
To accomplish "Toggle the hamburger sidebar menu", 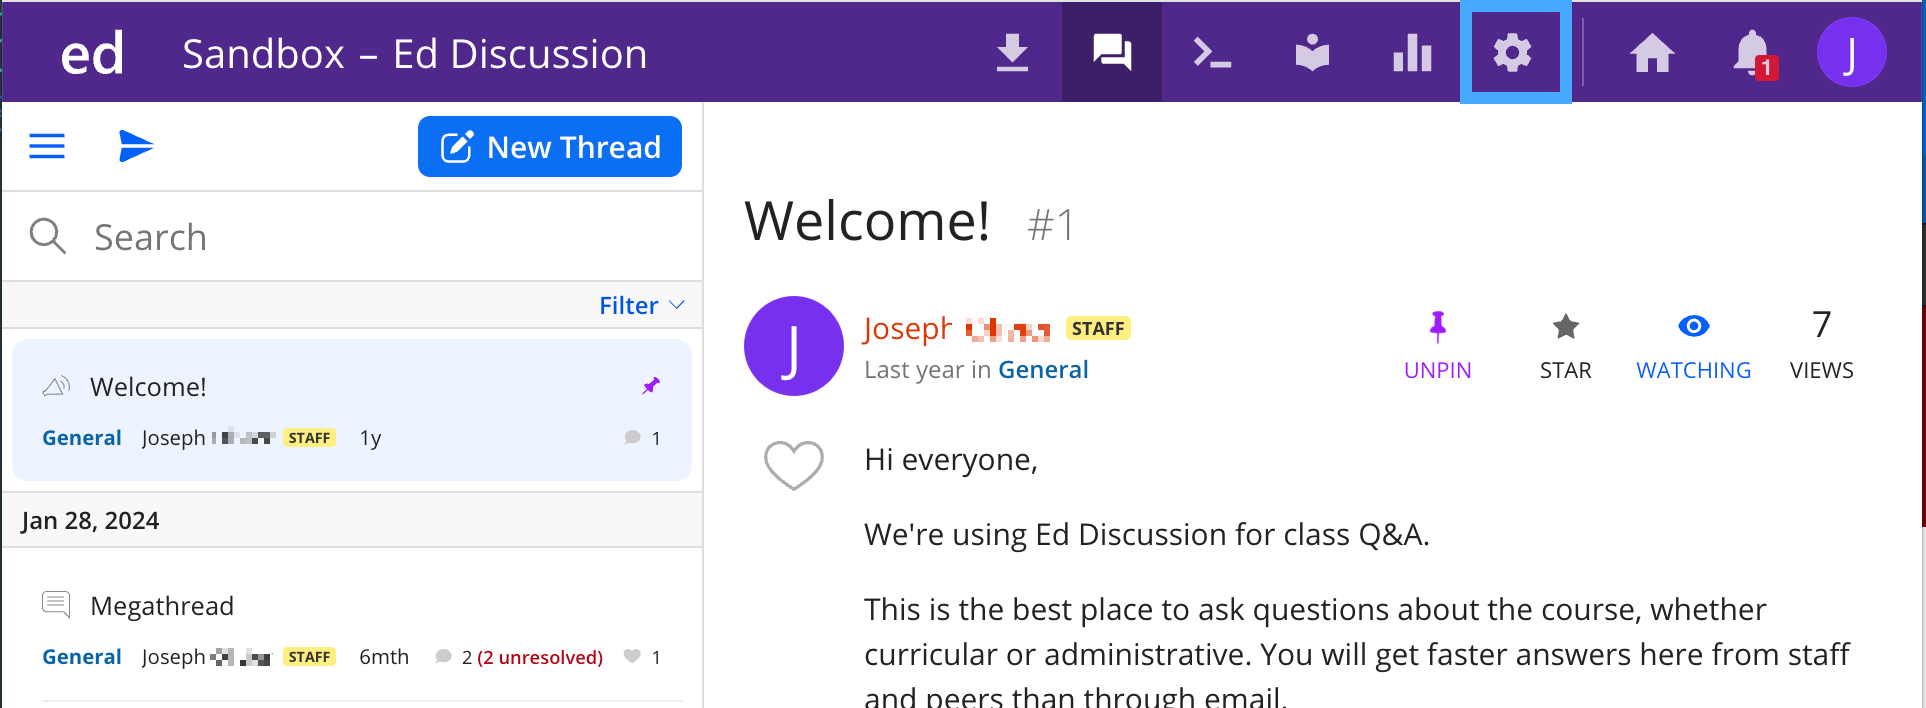I will (x=47, y=147).
